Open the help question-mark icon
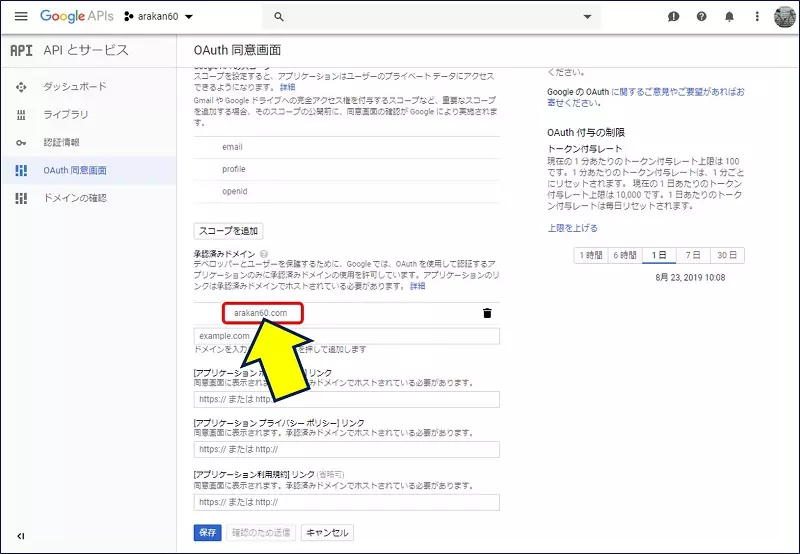Viewport: 800px width, 554px height. tap(702, 16)
